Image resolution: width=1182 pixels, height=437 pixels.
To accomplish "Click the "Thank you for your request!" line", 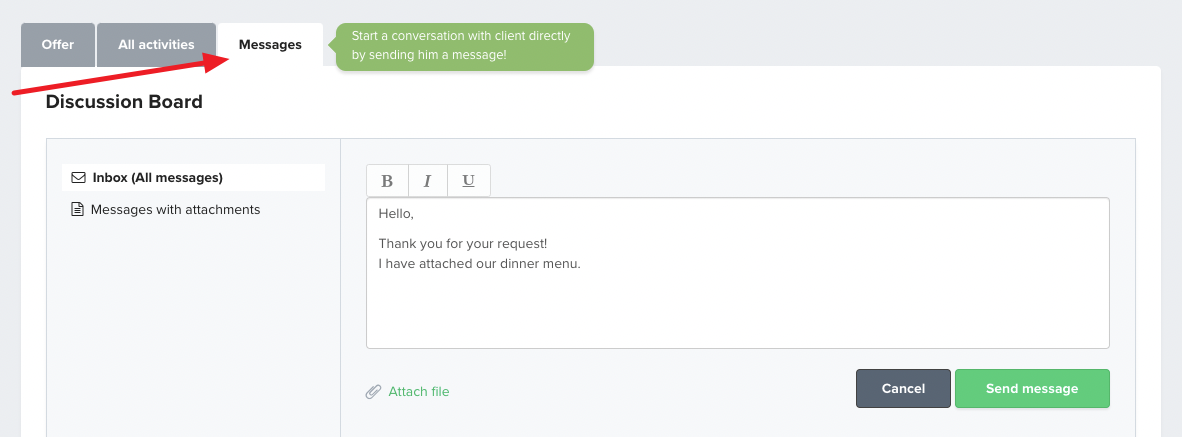I will [x=463, y=244].
